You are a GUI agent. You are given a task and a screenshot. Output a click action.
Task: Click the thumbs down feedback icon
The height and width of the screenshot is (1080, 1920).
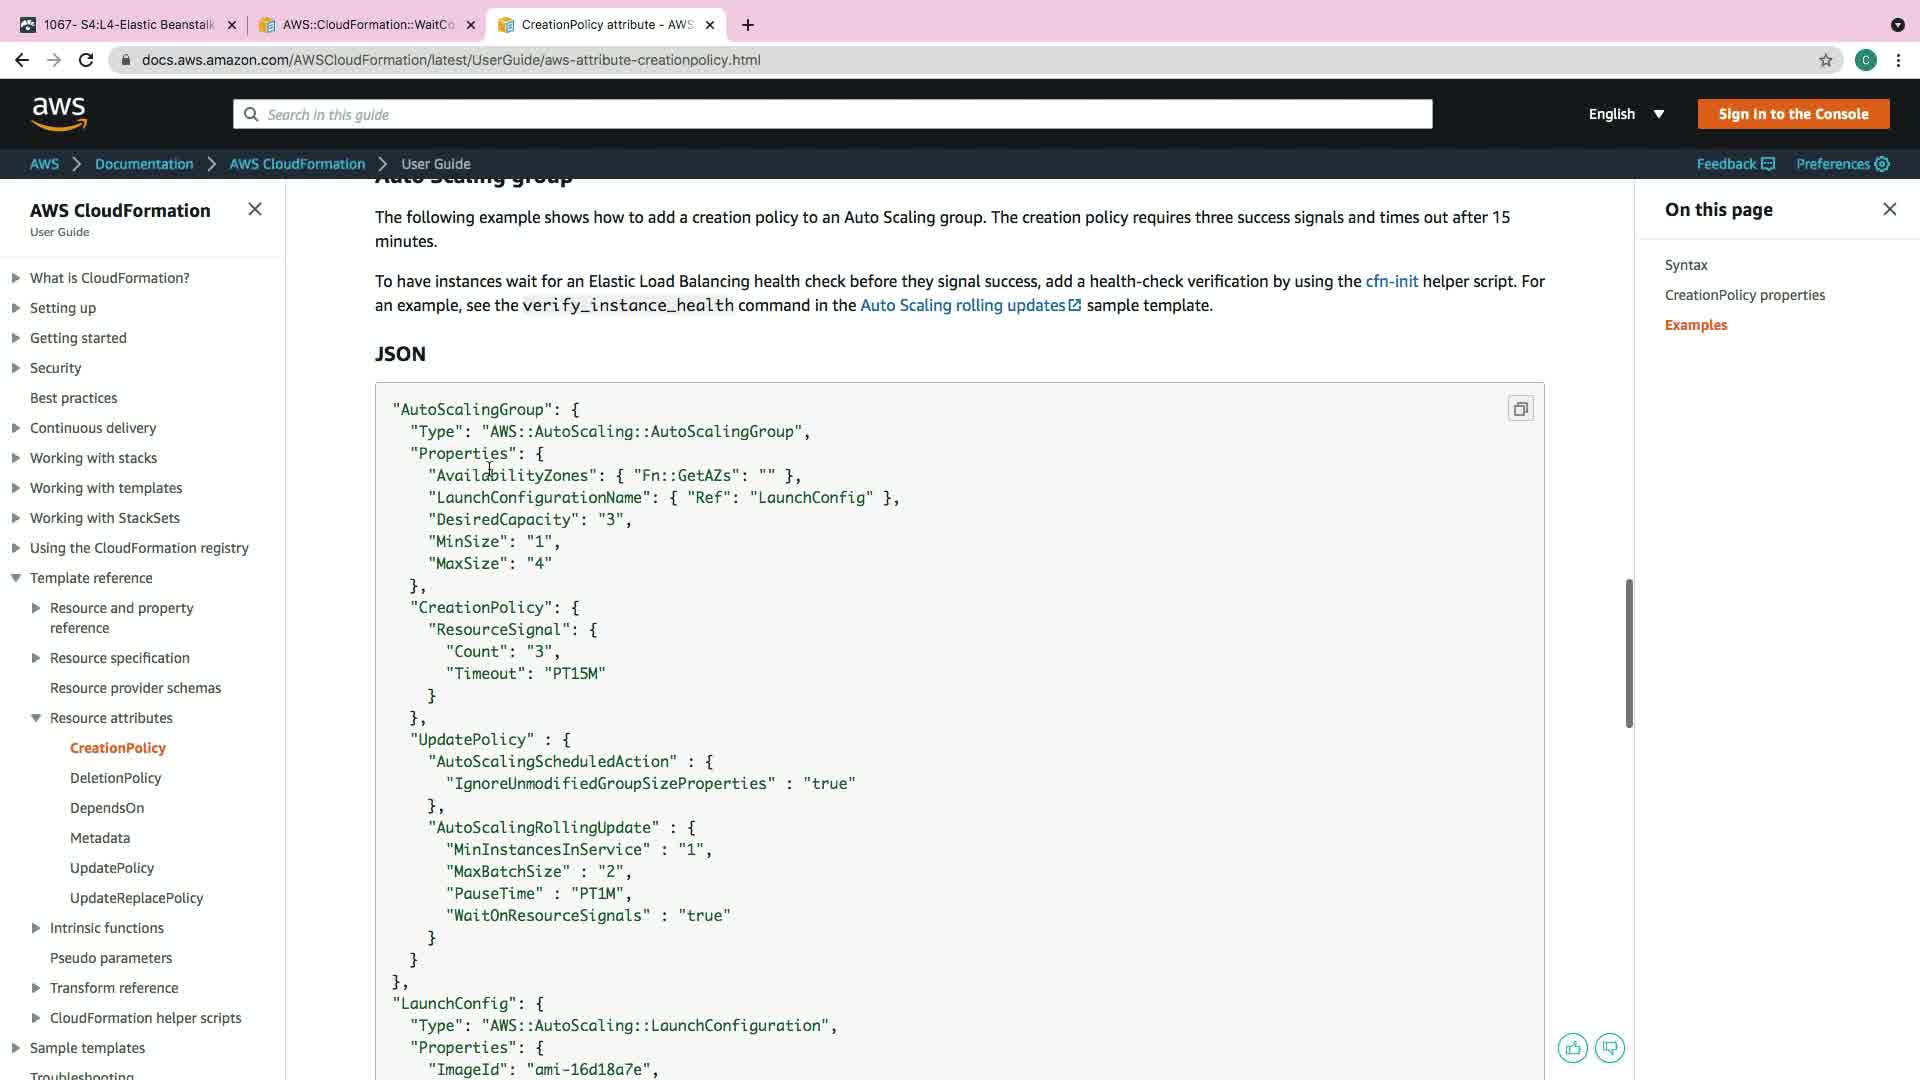(1609, 1048)
